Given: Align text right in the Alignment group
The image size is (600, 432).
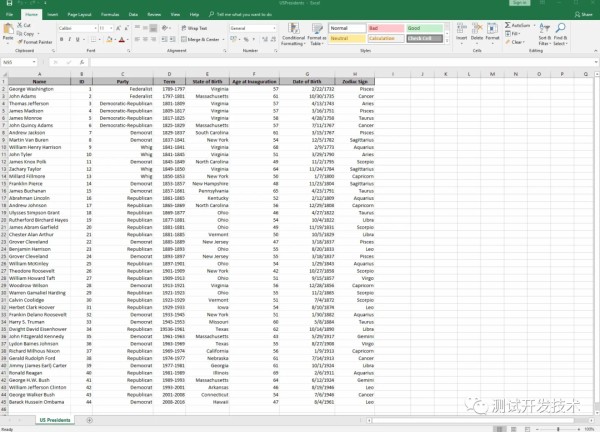Looking at the screenshot, I should tap(153, 39).
